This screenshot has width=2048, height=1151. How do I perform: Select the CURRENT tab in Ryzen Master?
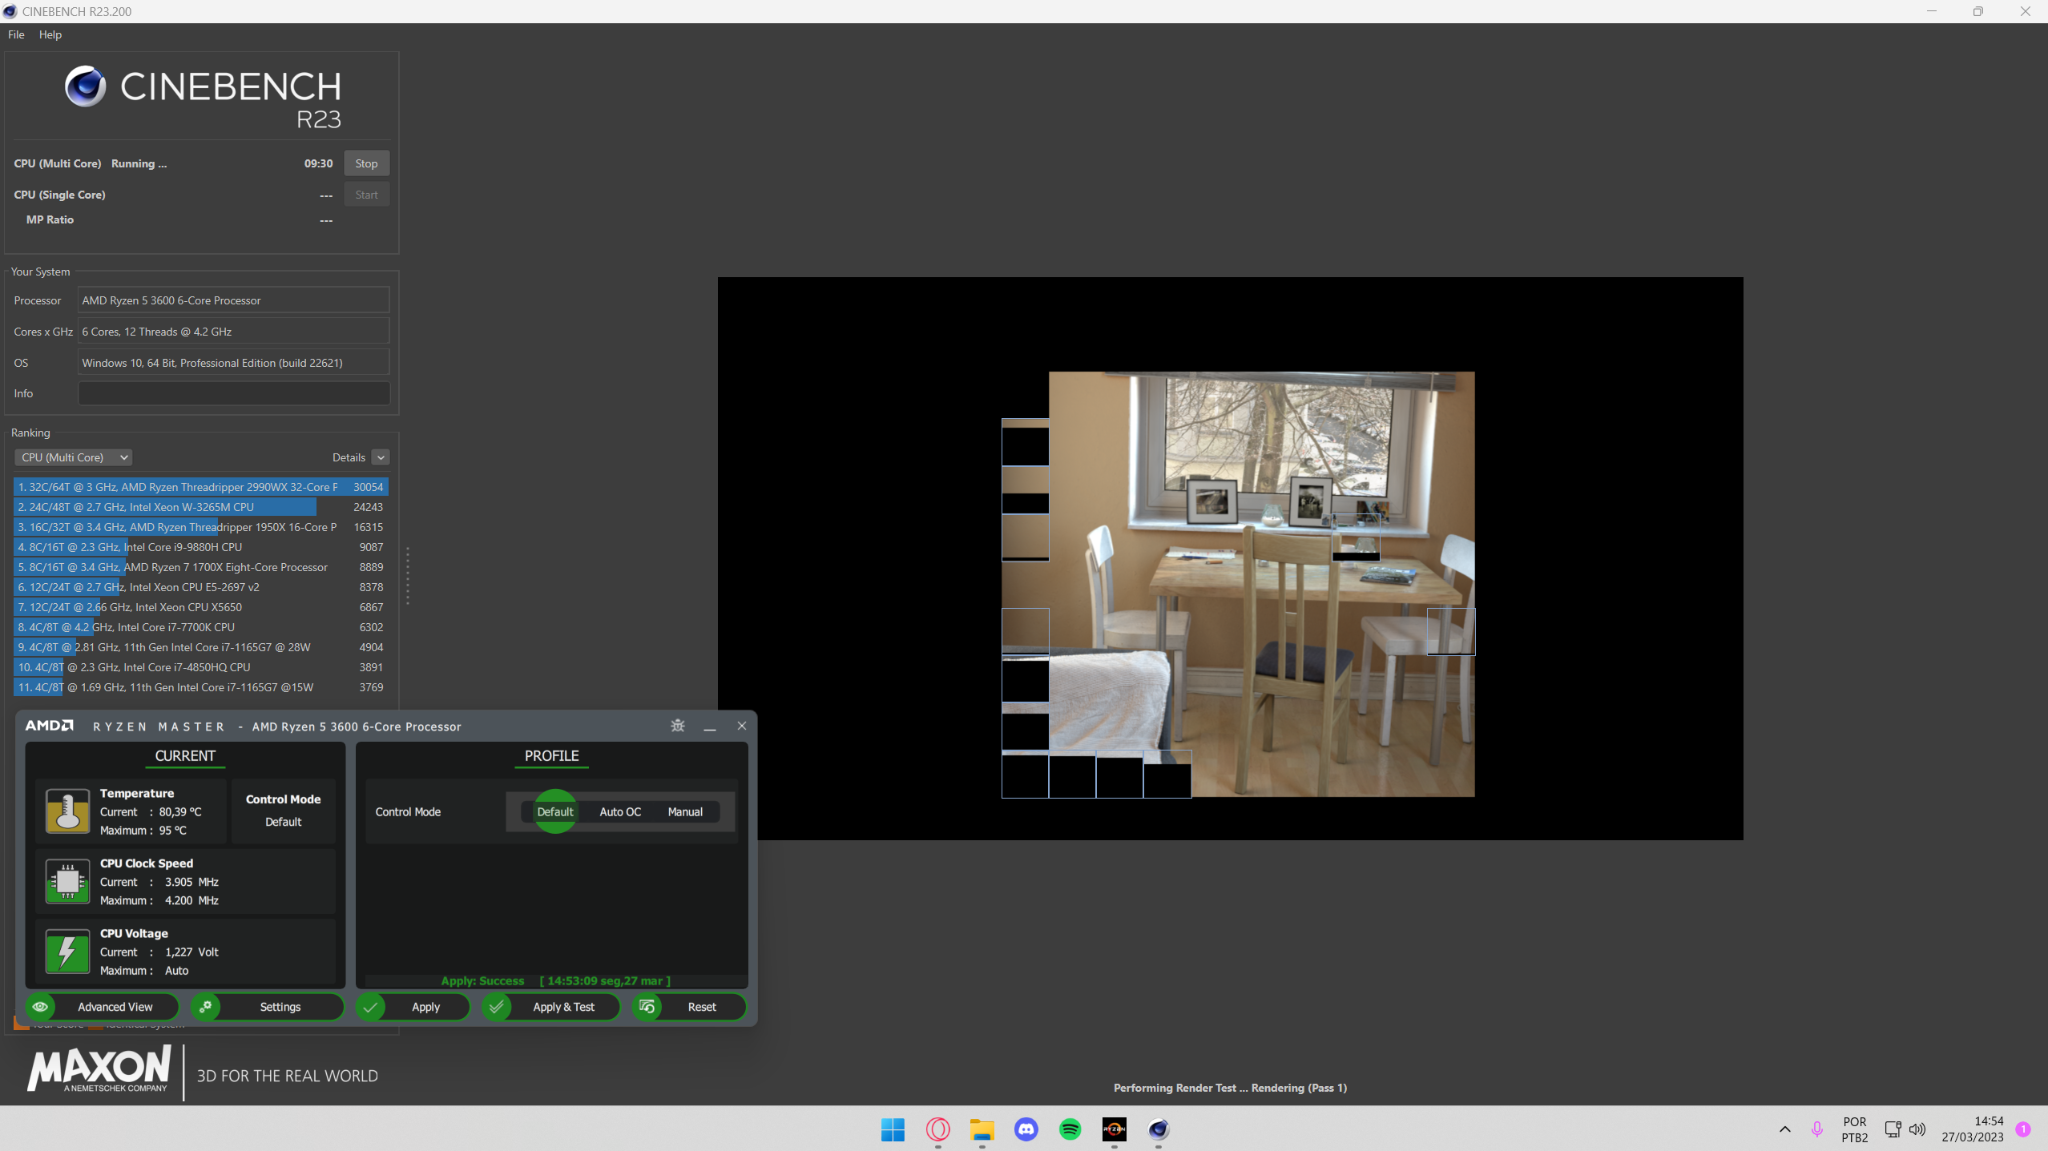[x=185, y=756]
